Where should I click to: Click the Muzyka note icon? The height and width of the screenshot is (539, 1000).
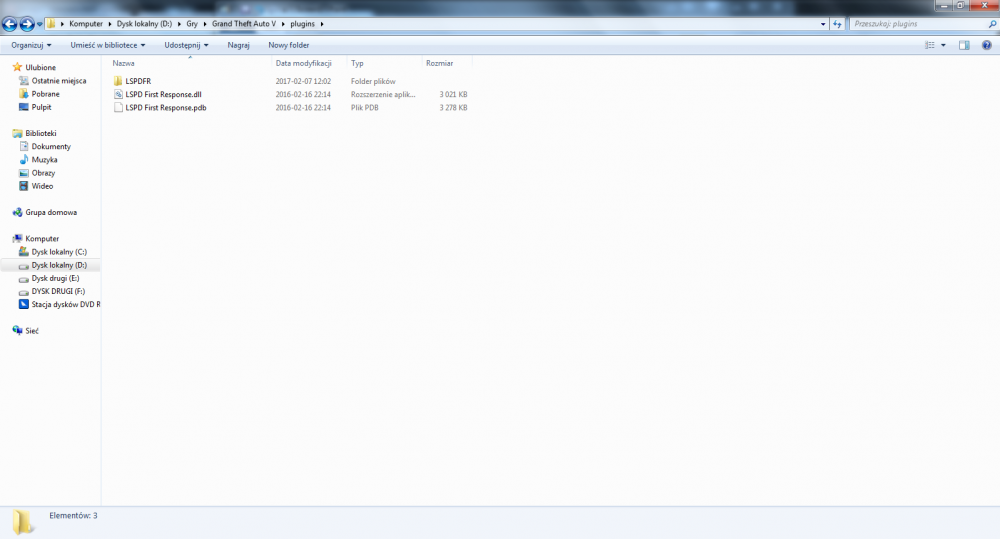pyautogui.click(x=24, y=159)
